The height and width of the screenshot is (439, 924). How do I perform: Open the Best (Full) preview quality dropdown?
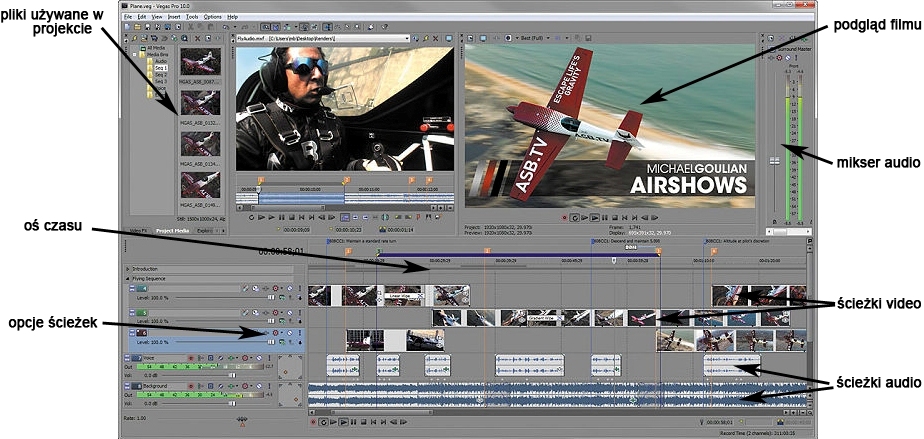point(547,38)
